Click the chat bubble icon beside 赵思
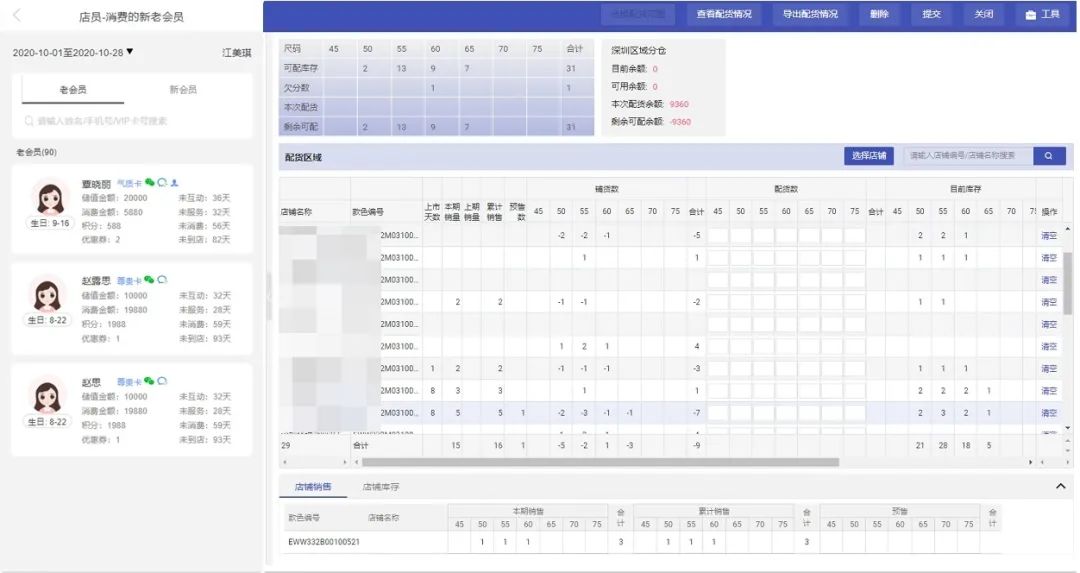Image resolution: width=1080 pixels, height=573 pixels. point(162,381)
